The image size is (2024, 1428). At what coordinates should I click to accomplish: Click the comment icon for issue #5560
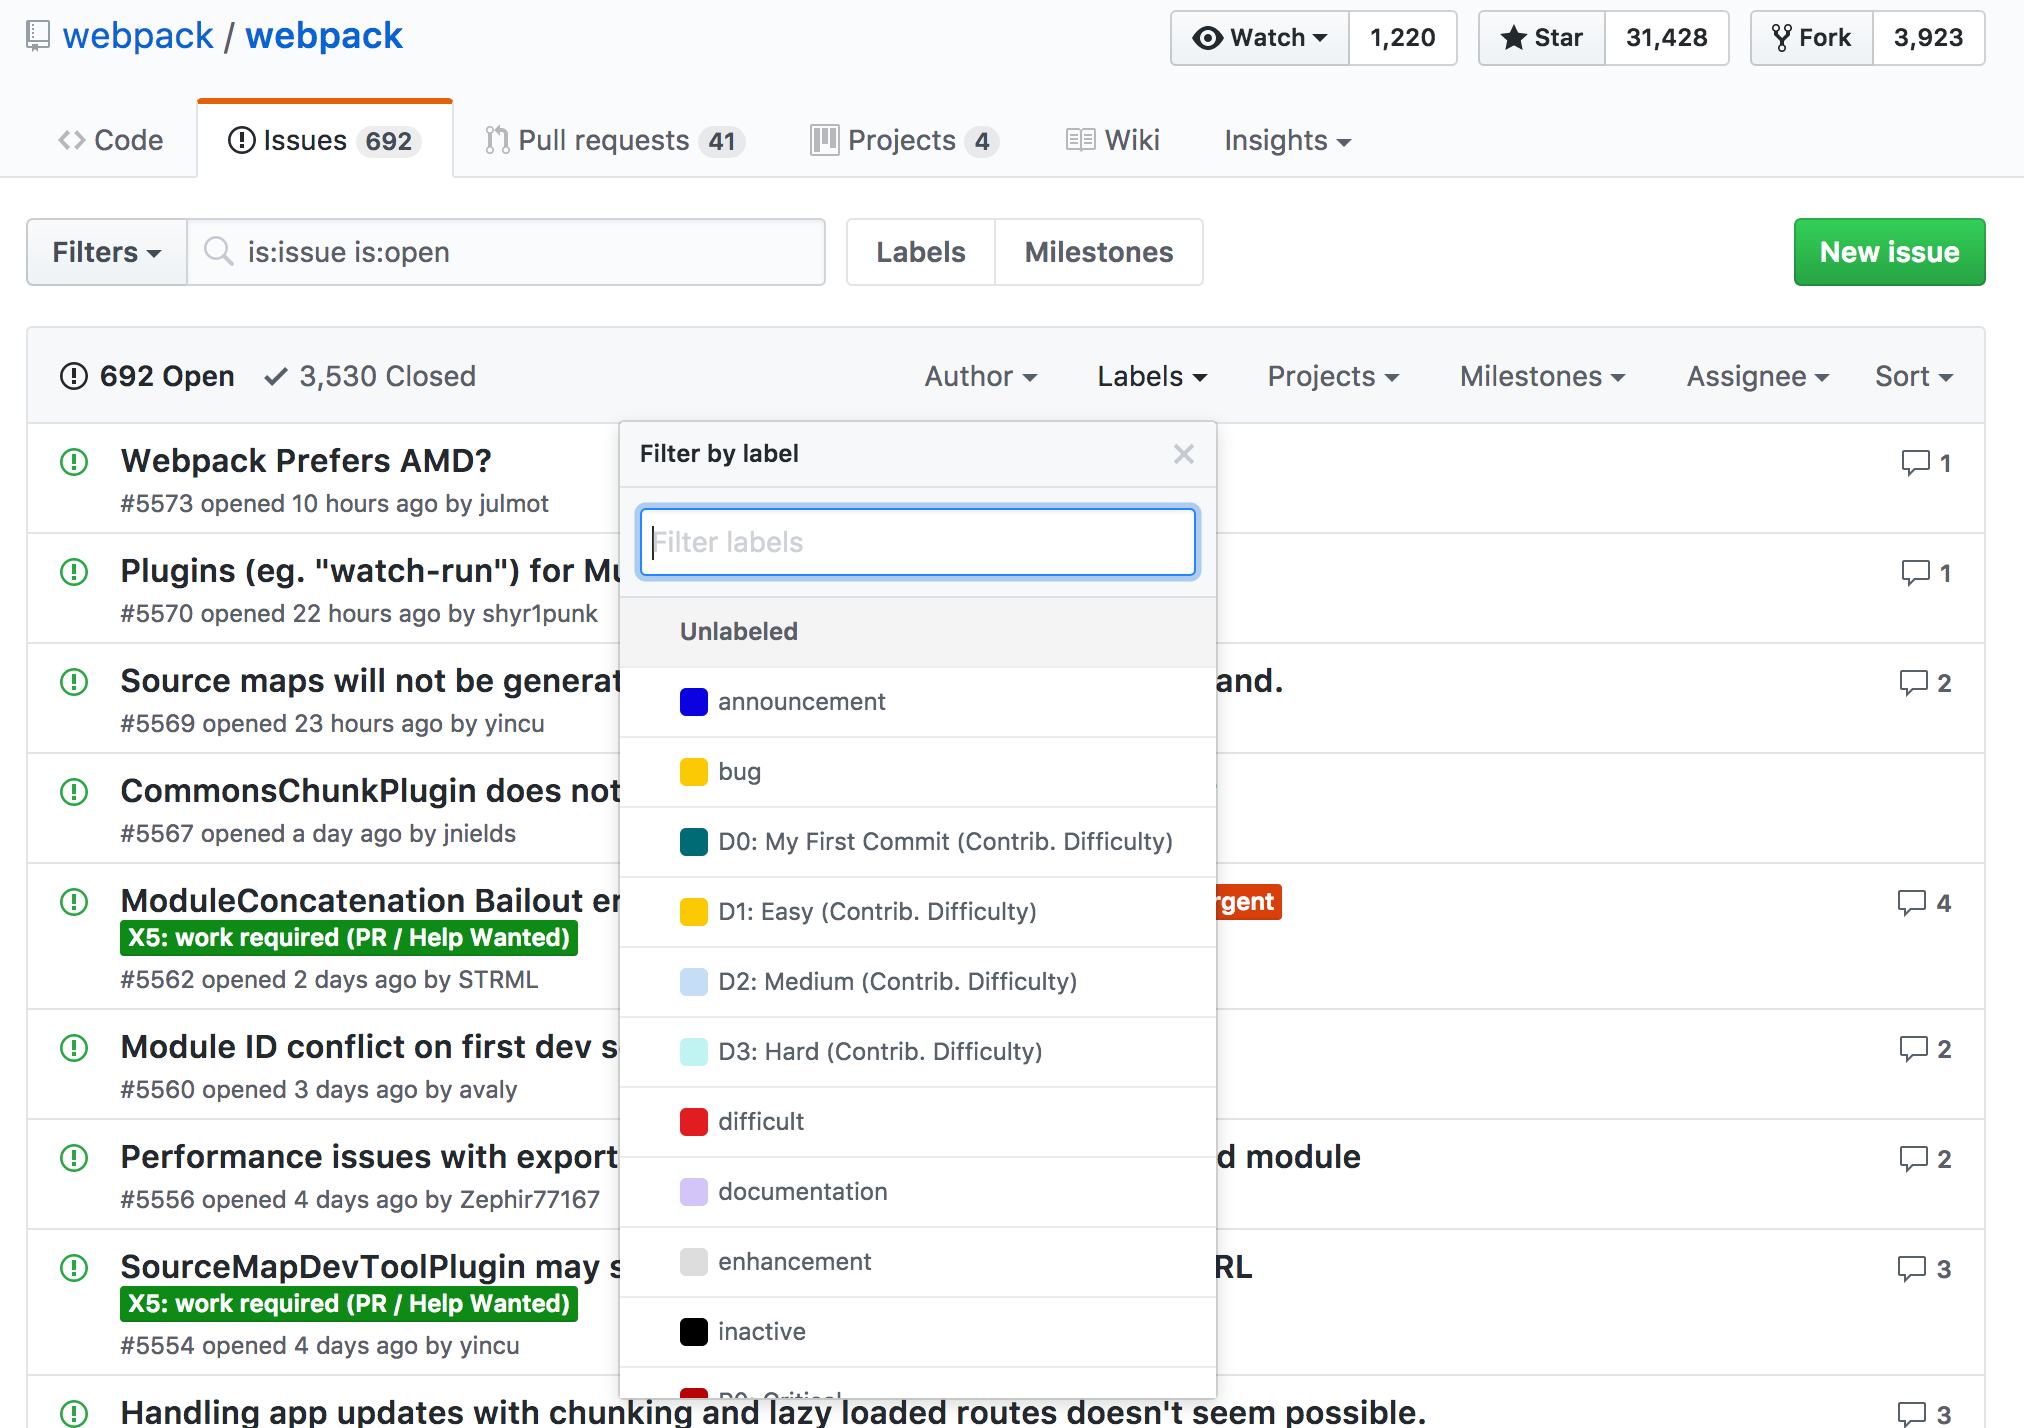tap(1913, 1049)
